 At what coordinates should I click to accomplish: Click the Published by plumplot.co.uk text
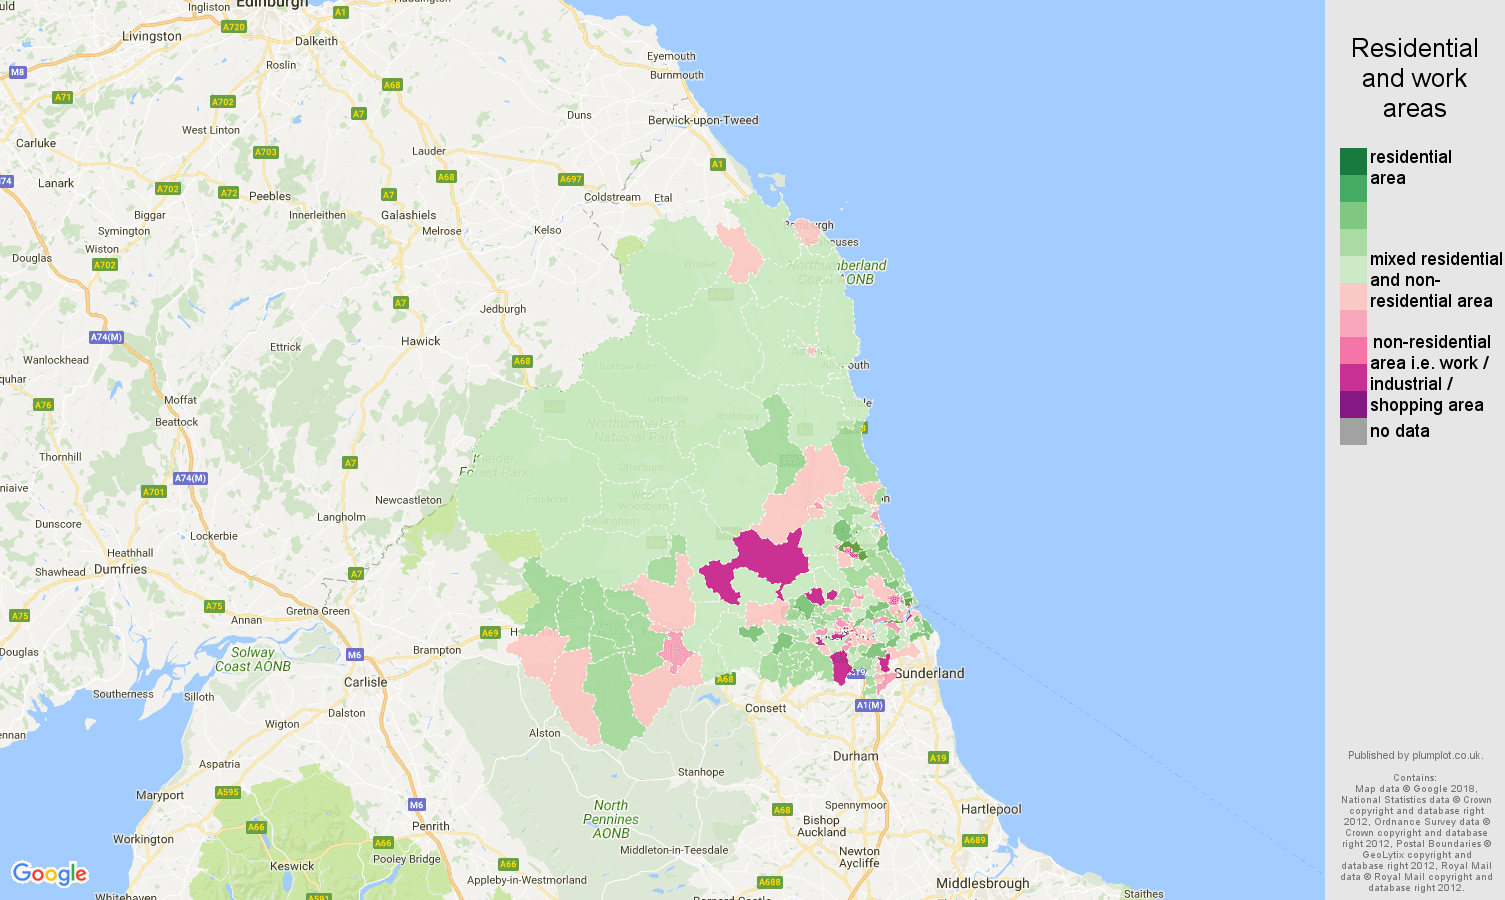point(1415,755)
